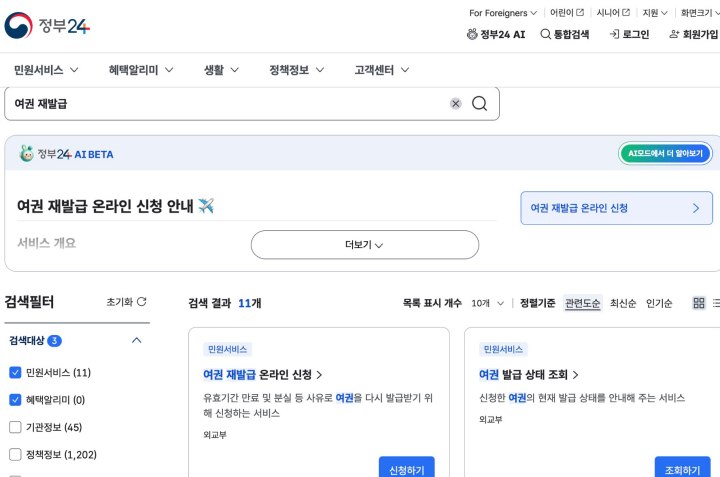This screenshot has width=720, height=477.
Task: Click the 서비스 개요 text
Action: click(46, 243)
